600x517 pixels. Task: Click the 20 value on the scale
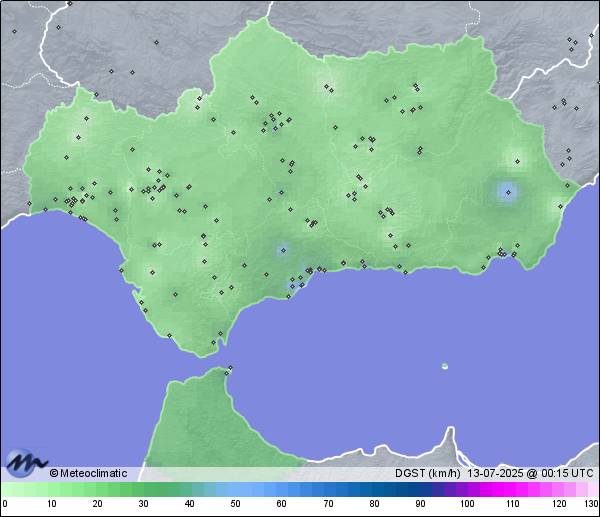coord(98,504)
